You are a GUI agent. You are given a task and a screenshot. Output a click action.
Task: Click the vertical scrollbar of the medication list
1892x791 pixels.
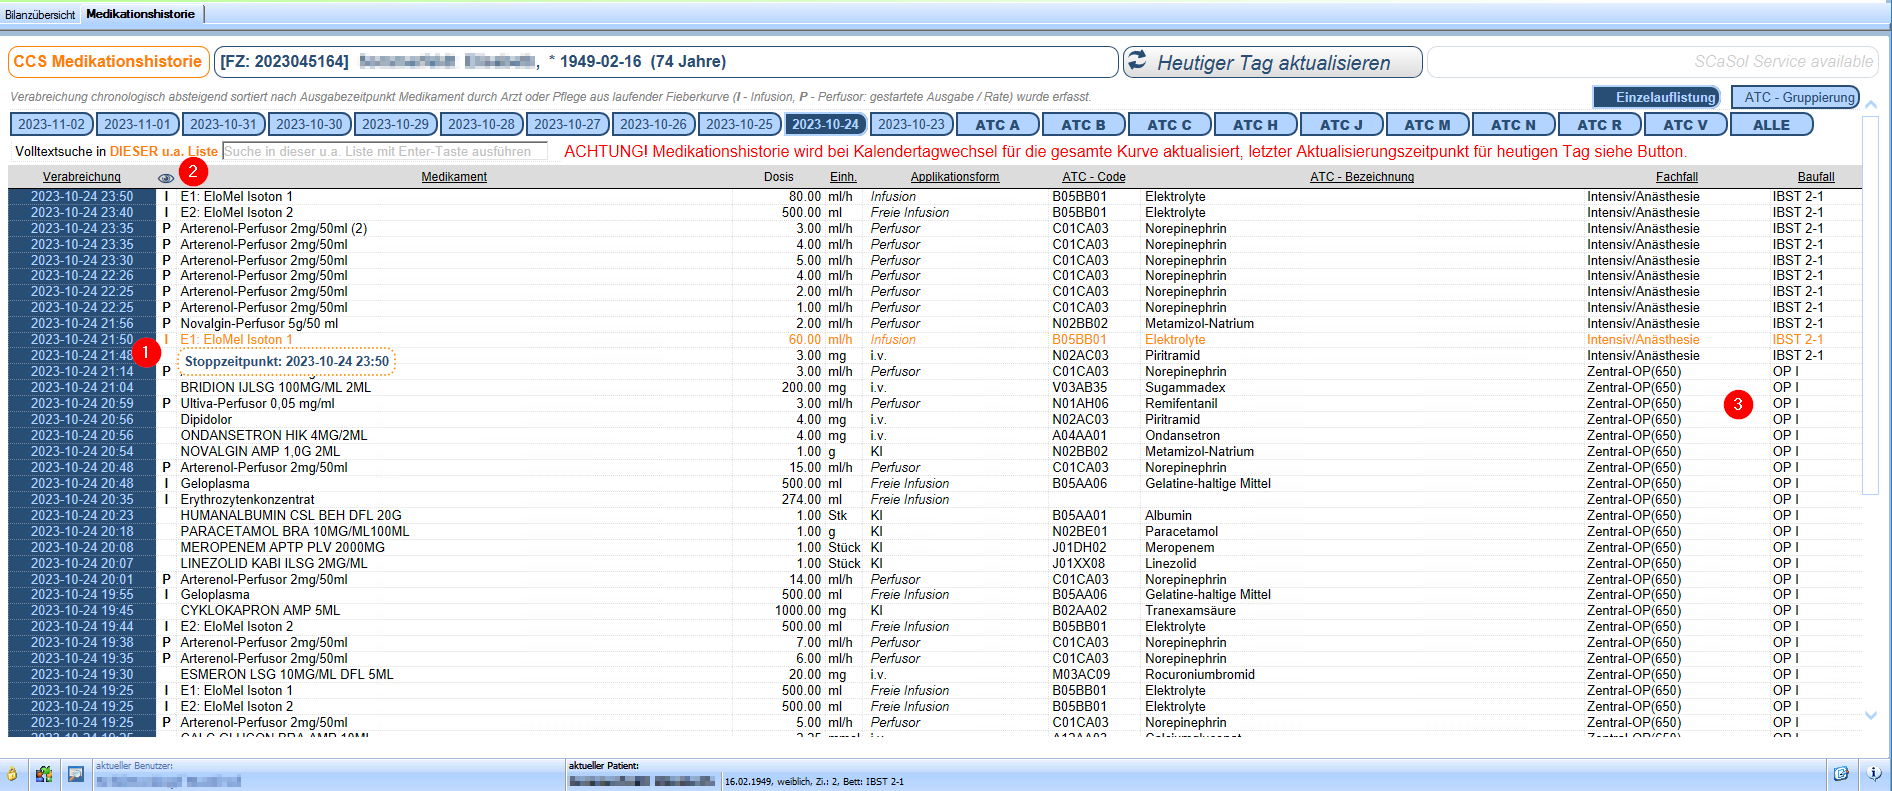pyautogui.click(x=1871, y=305)
